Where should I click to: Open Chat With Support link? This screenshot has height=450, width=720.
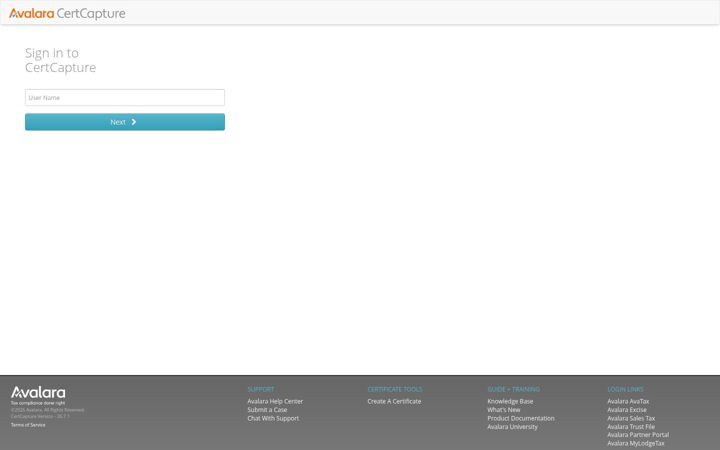pos(273,418)
